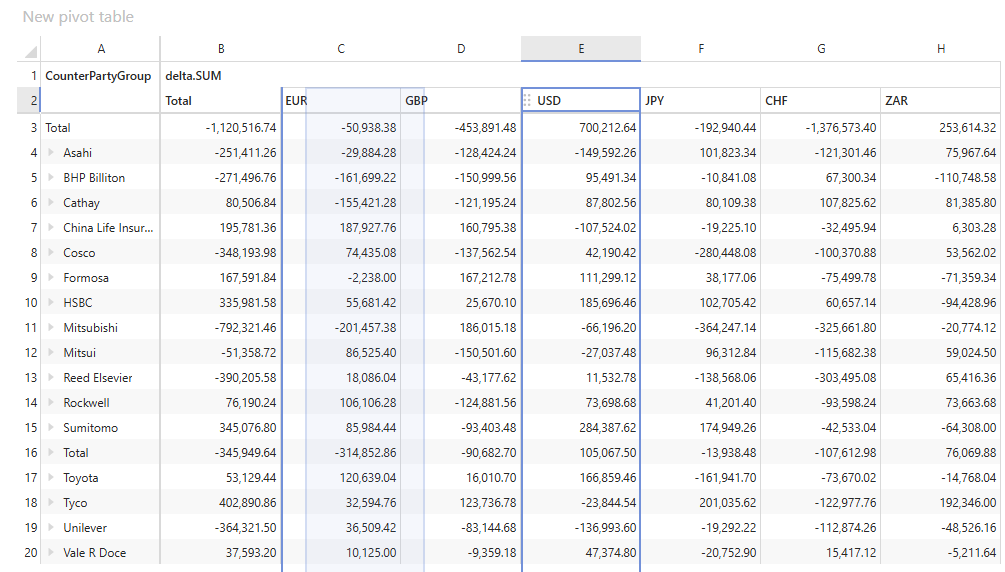Grab the drag handle on USD header

(527, 101)
